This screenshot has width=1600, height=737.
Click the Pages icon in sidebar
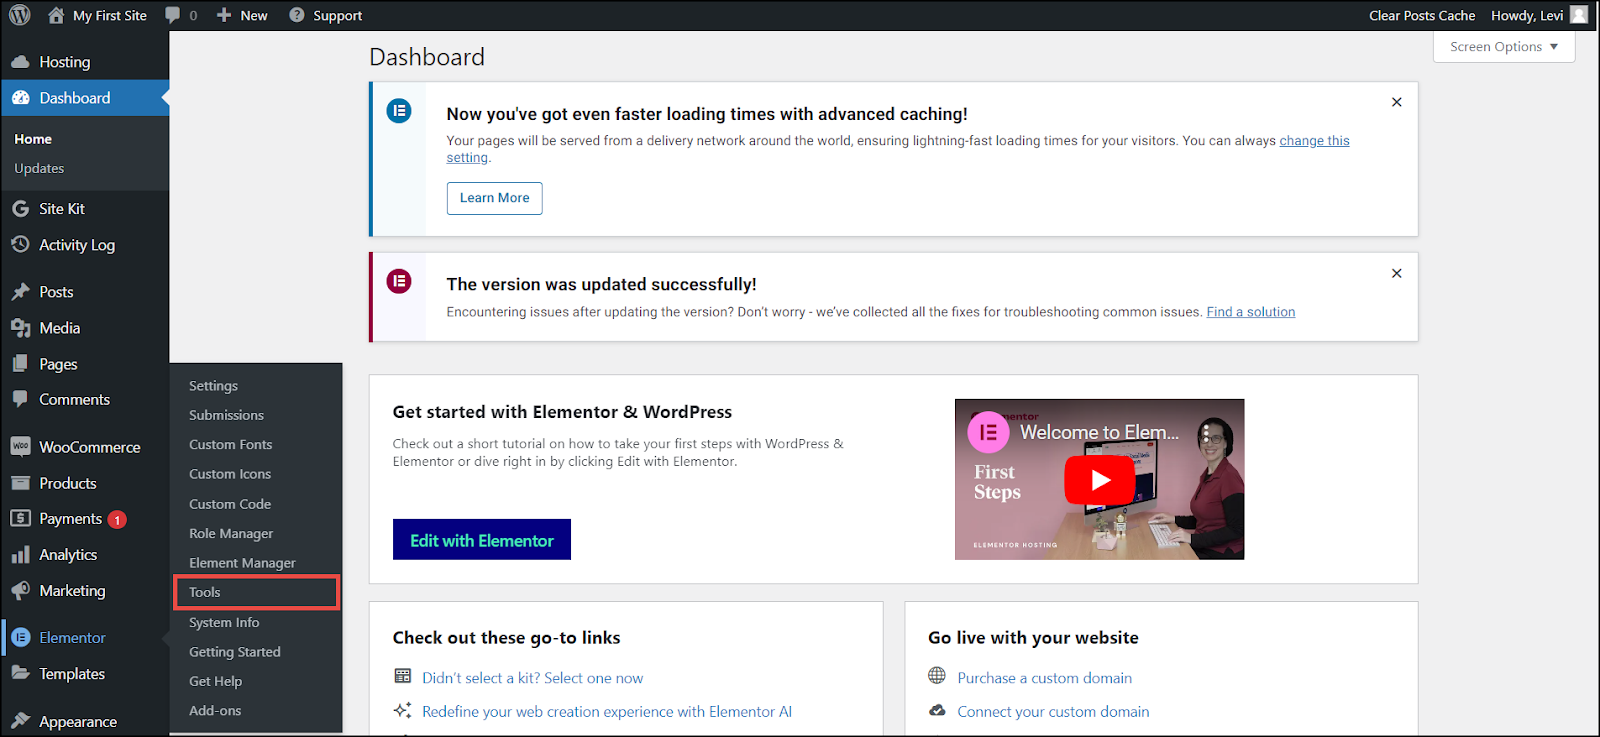click(x=20, y=364)
